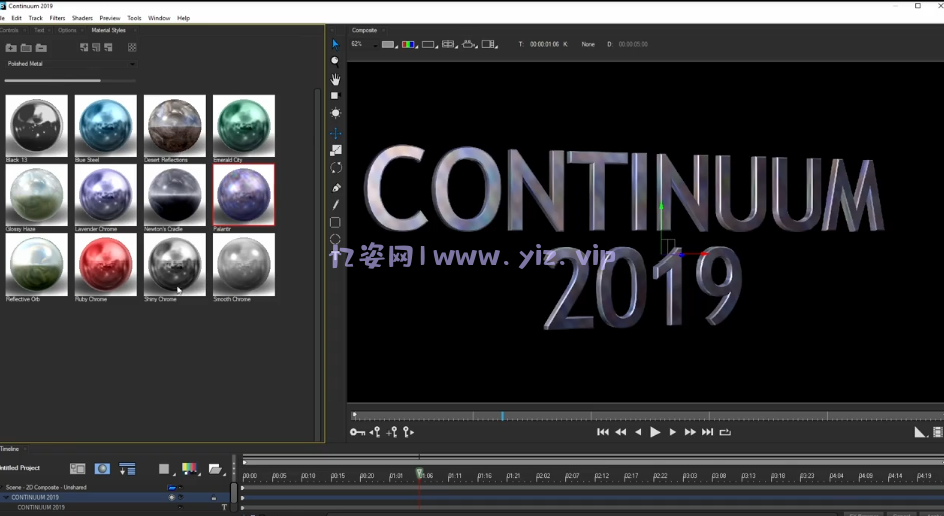The height and width of the screenshot is (516, 944).
Task: Go to the first frame
Action: point(603,432)
